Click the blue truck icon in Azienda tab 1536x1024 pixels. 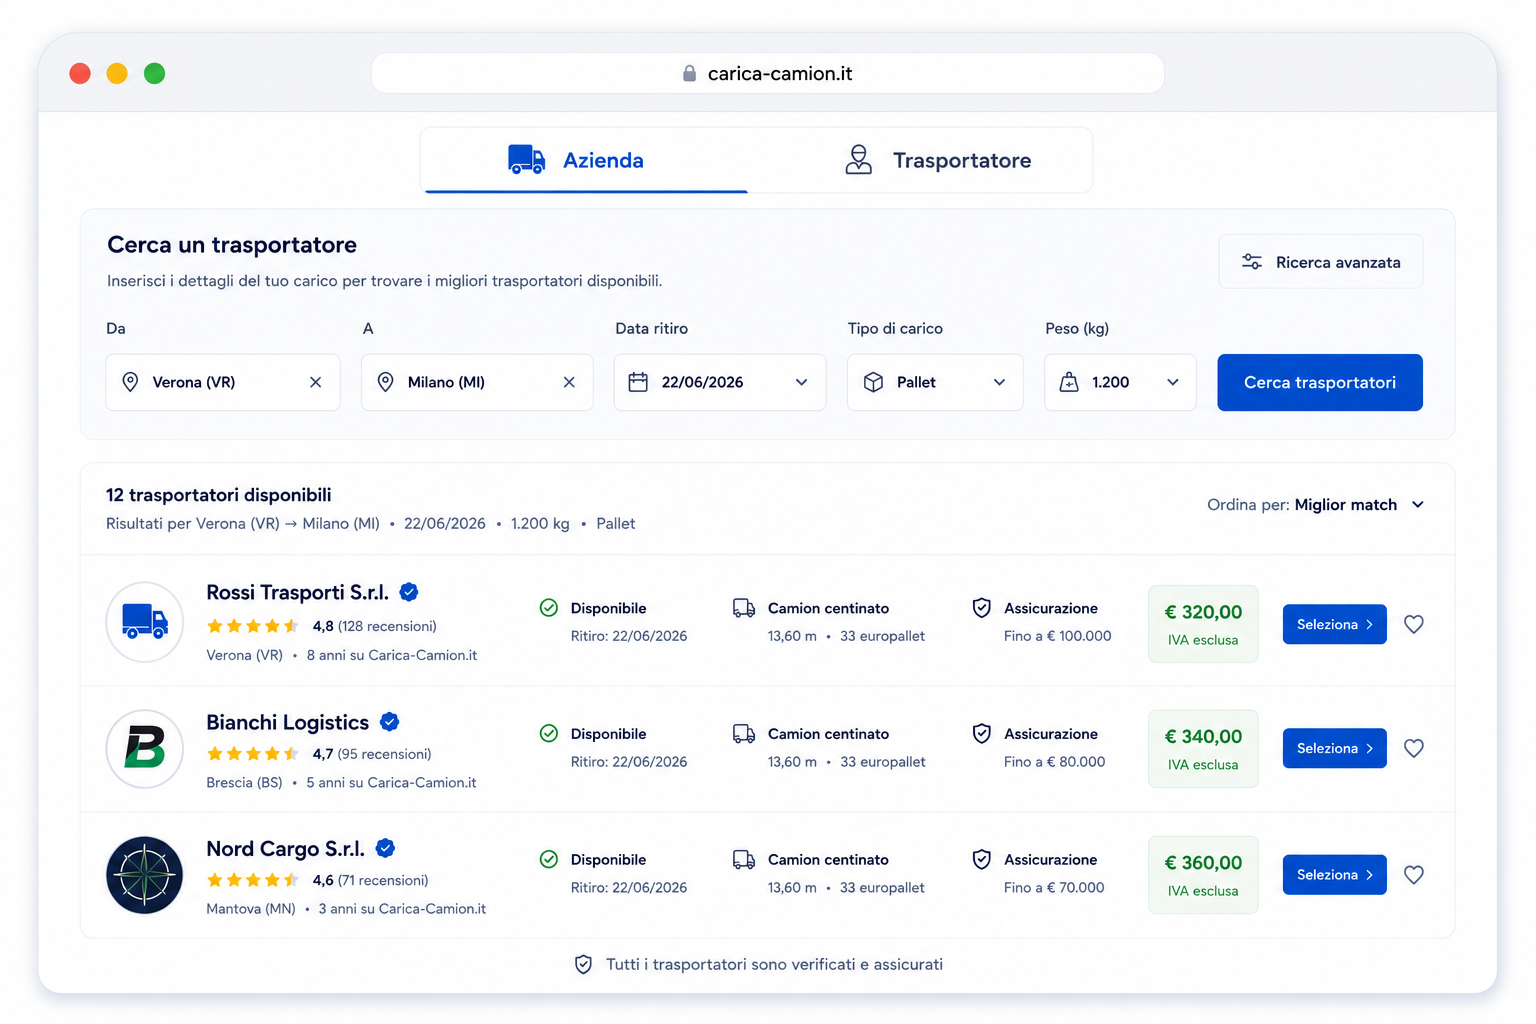[x=527, y=160]
